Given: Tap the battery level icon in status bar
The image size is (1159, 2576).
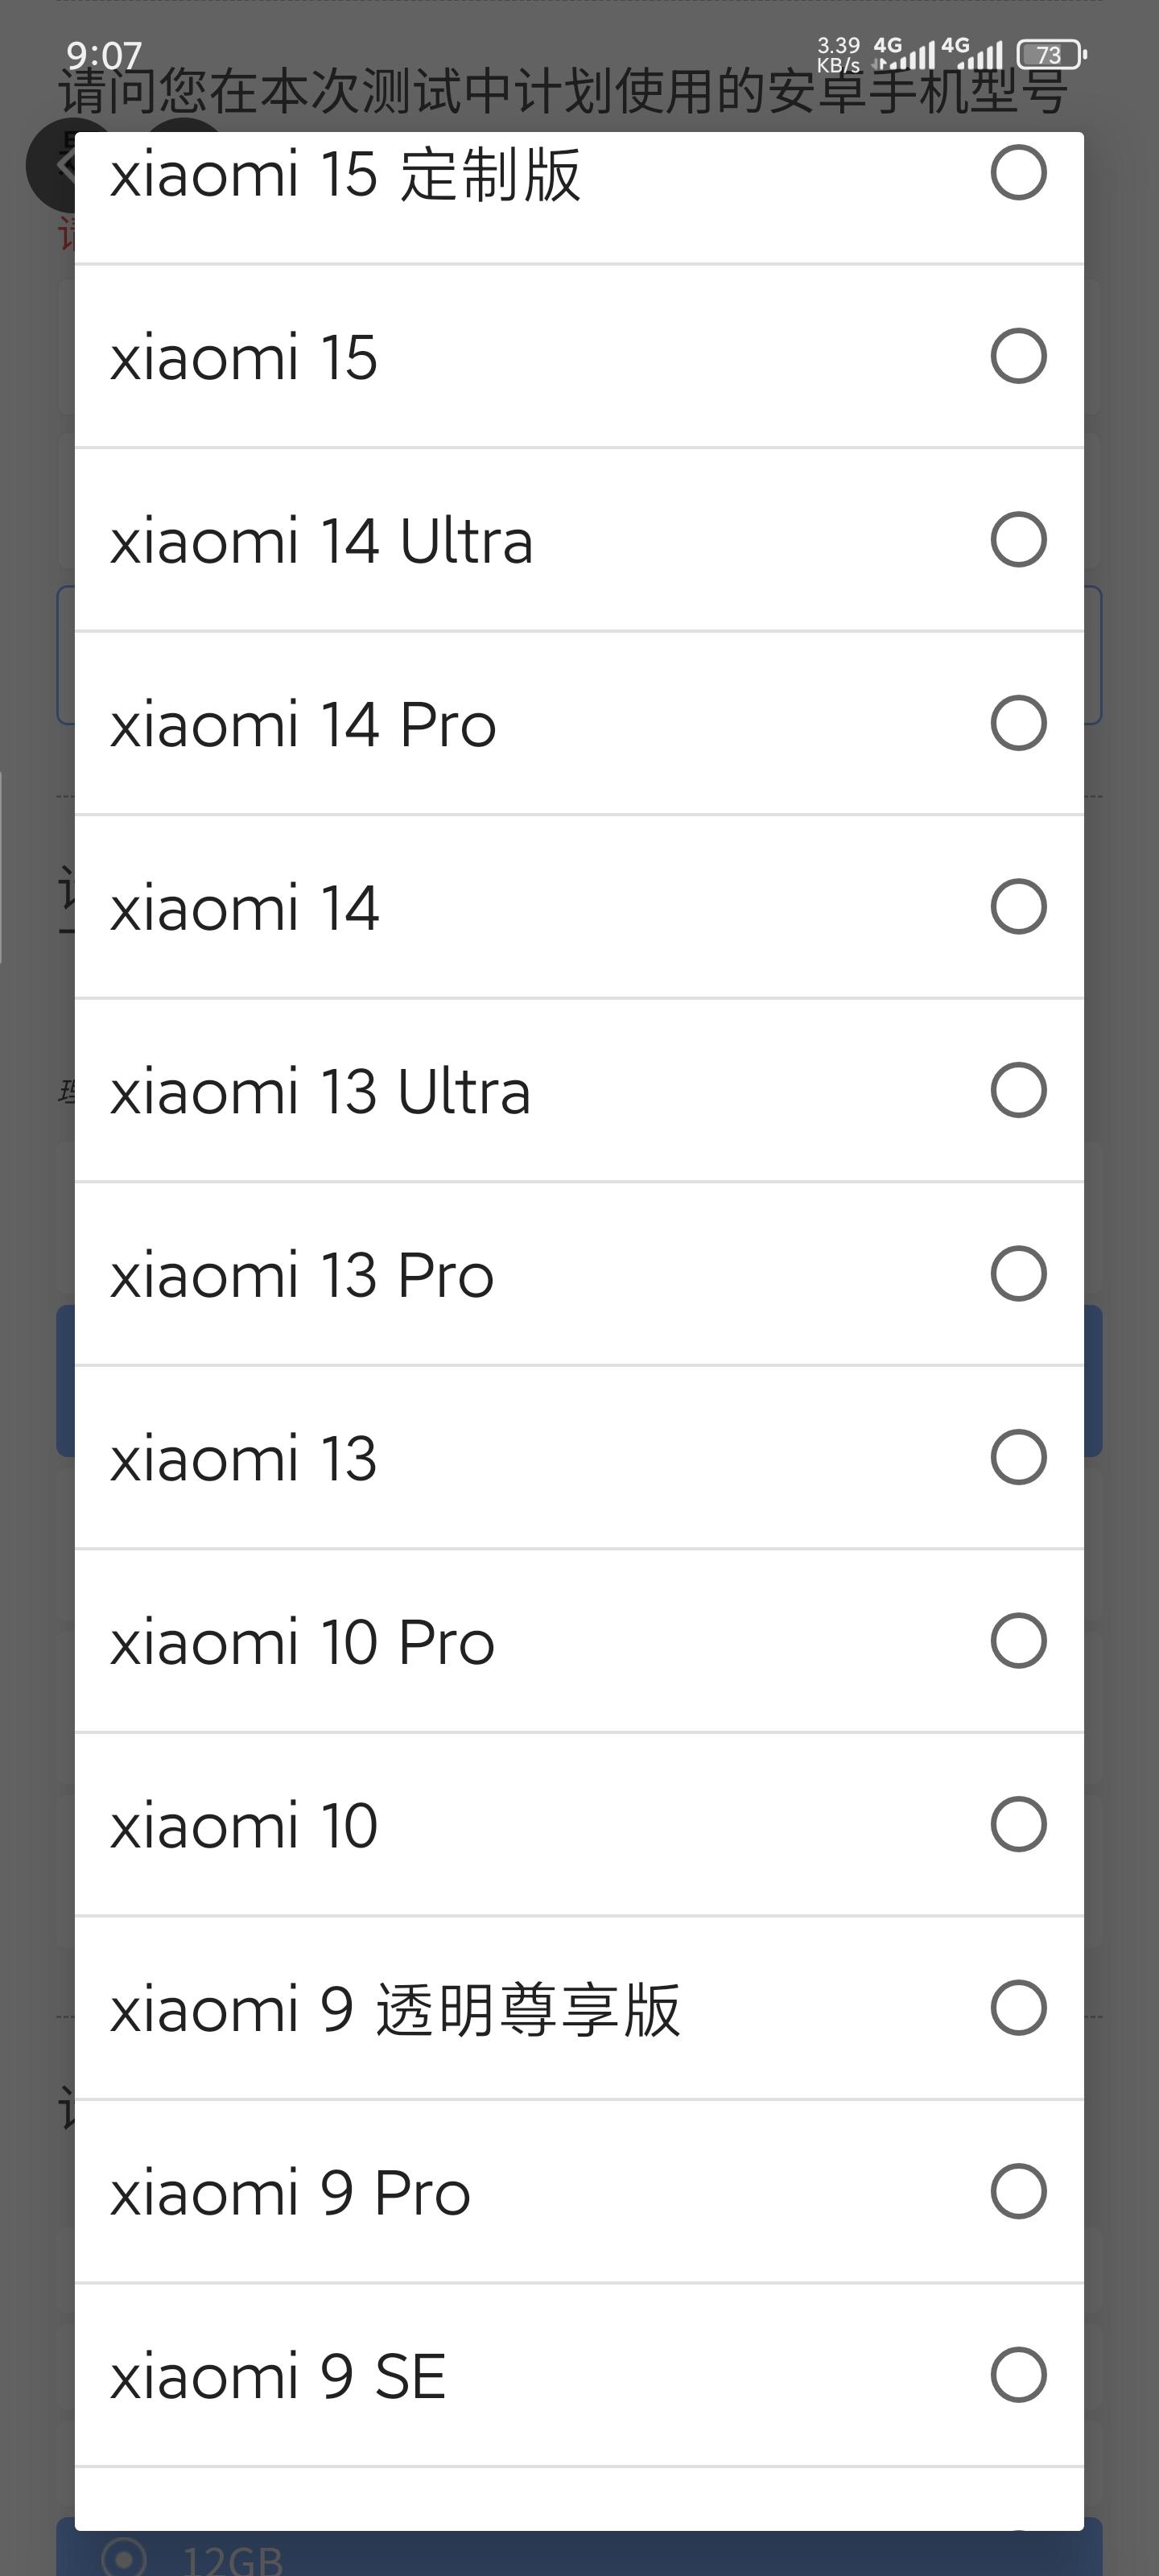Looking at the screenshot, I should pyautogui.click(x=1050, y=54).
